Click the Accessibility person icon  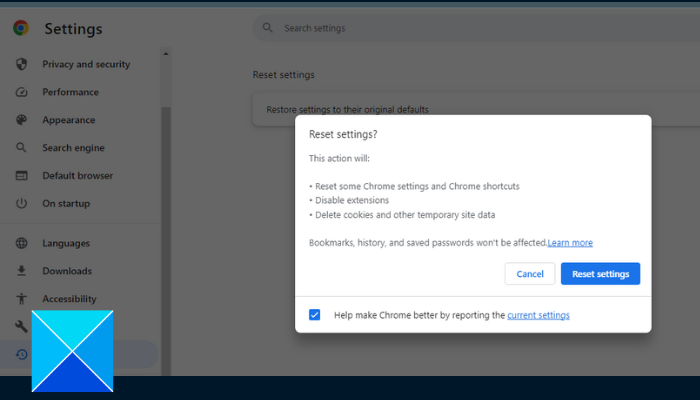21,299
